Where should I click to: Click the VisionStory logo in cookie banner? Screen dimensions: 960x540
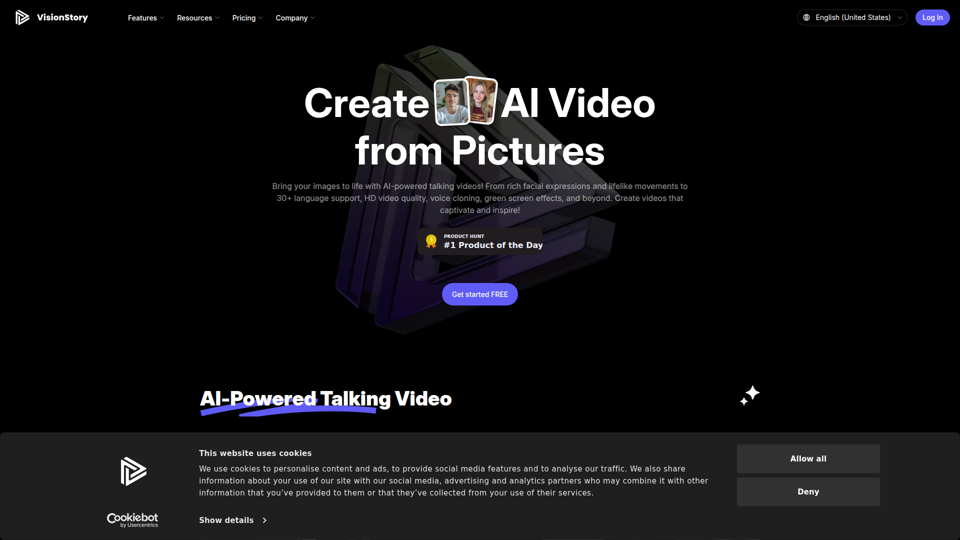coord(133,471)
